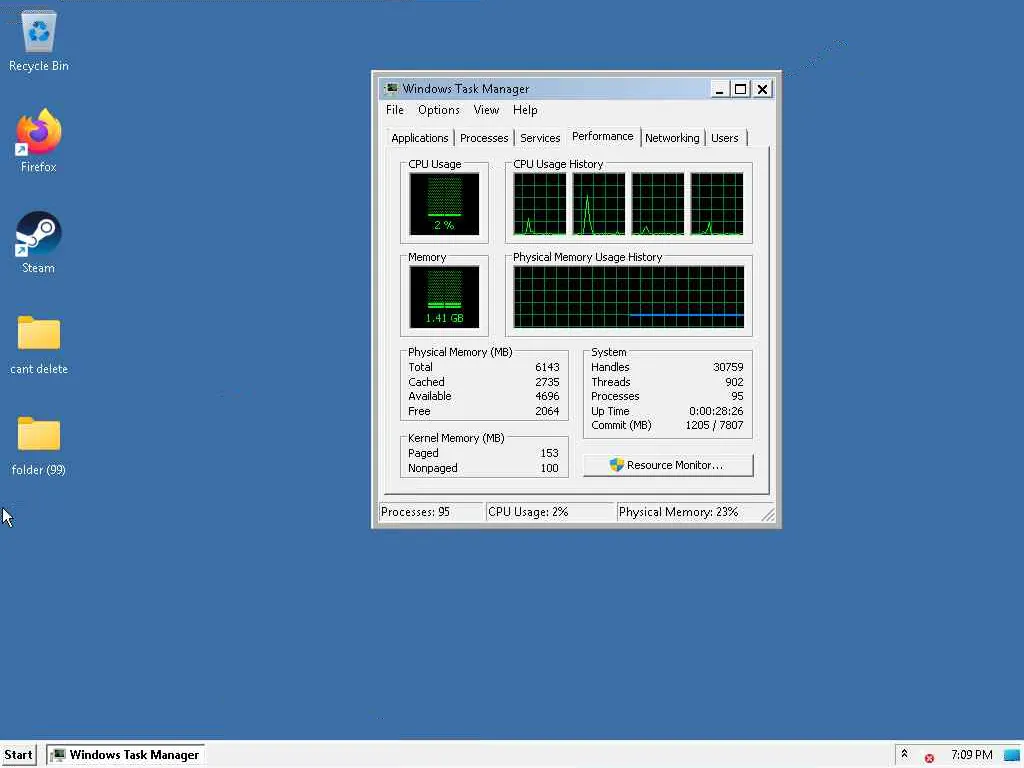Click the Free value 2064

point(547,411)
